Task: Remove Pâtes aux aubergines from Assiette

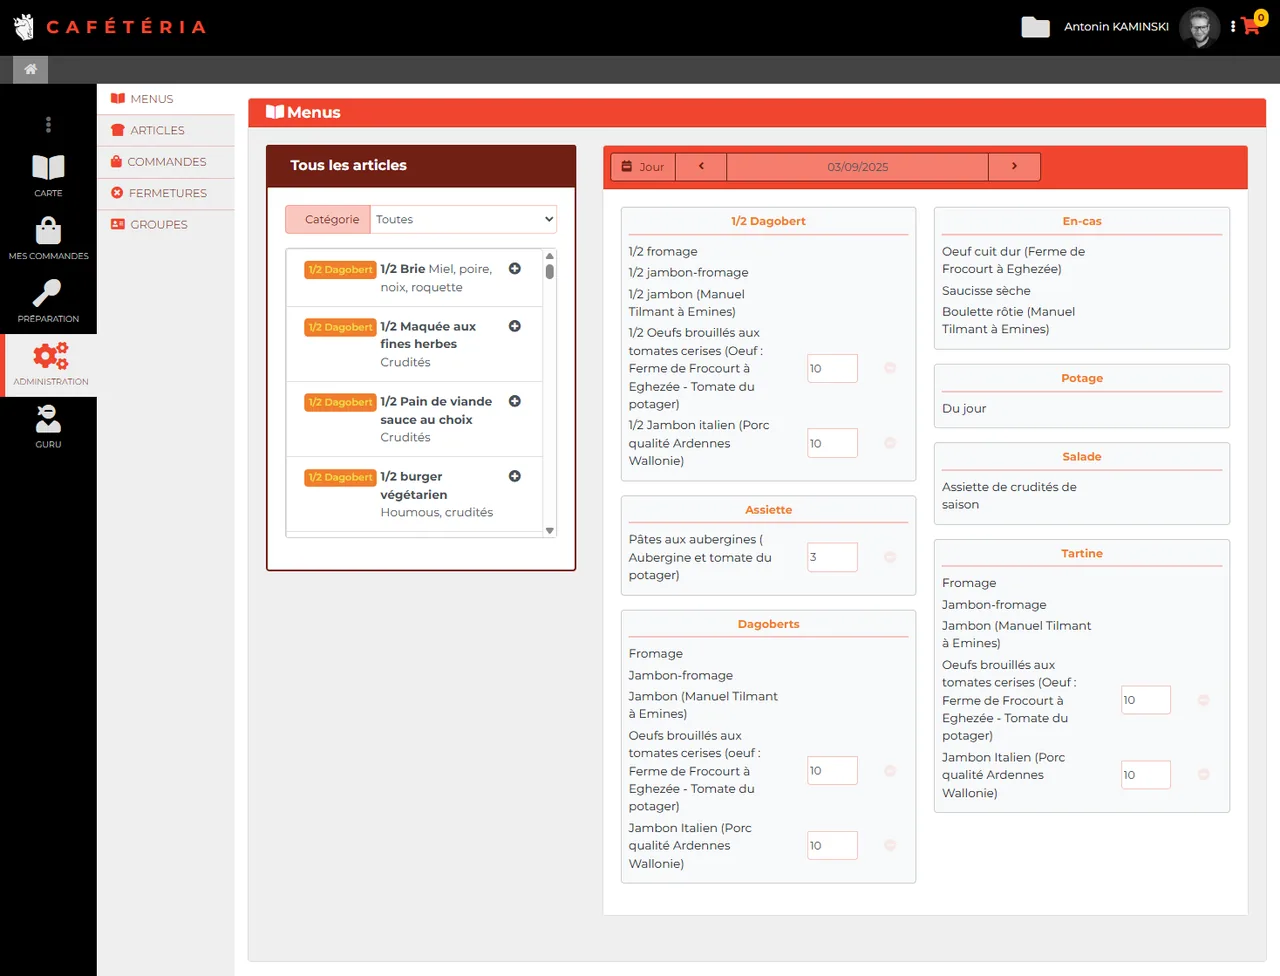Action: [x=890, y=557]
